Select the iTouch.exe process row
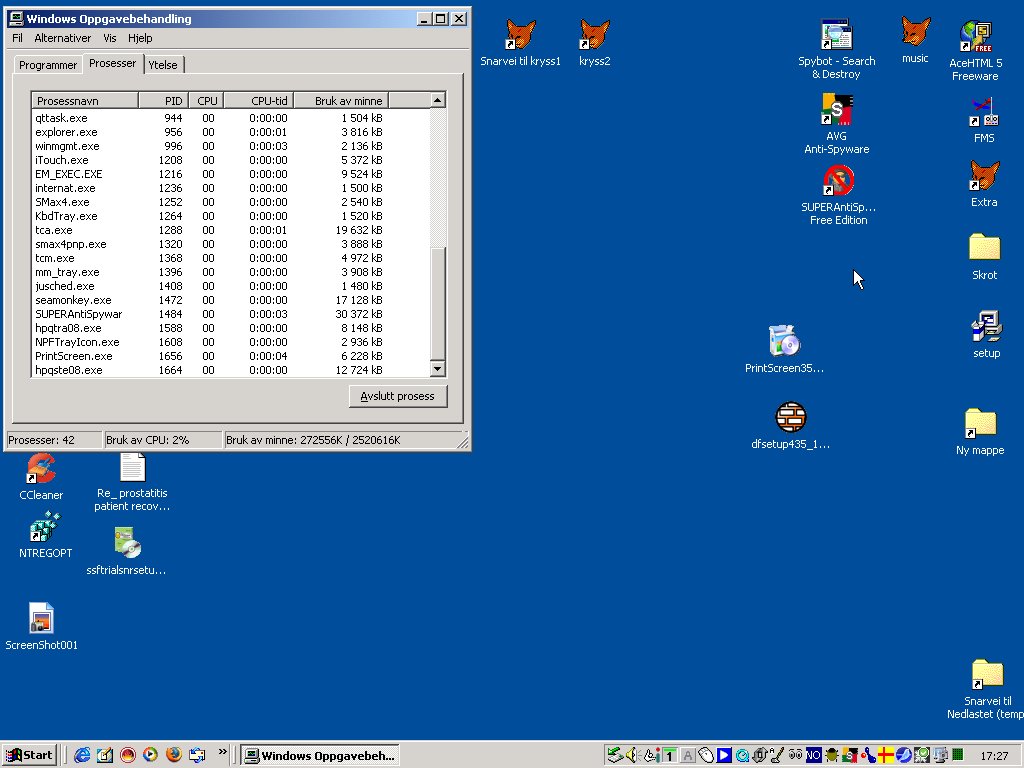The image size is (1024, 768). (231, 160)
